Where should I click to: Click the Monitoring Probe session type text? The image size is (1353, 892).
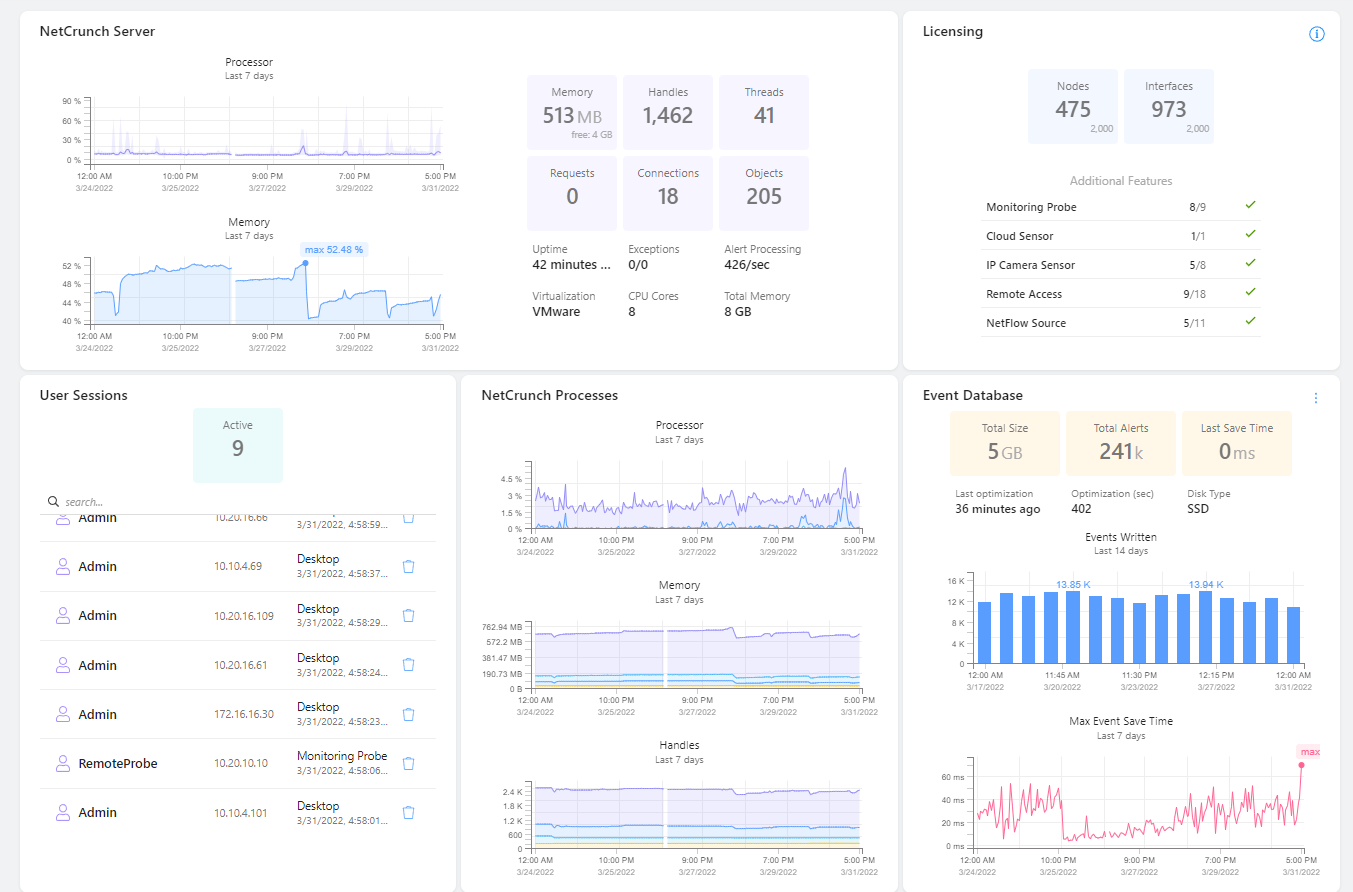[x=342, y=756]
